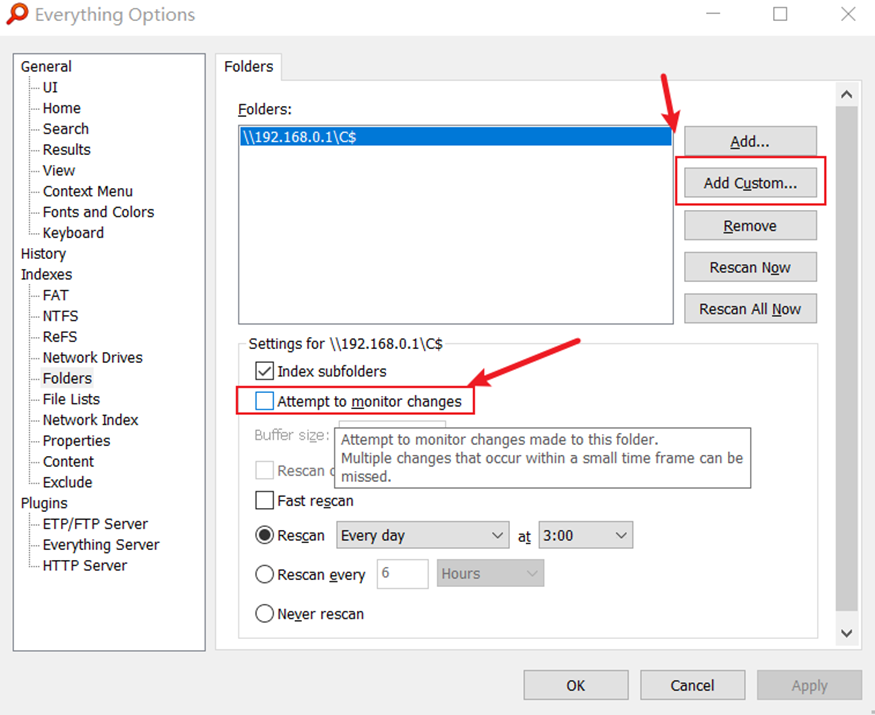Select General in the options tree
Viewport: 875px width, 715px height.
coord(46,66)
